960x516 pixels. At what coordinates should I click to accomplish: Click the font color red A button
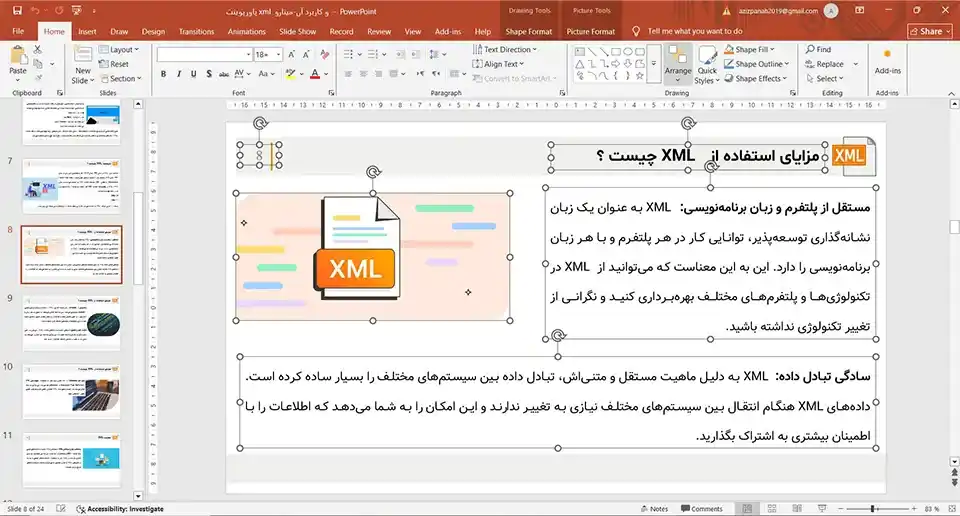coord(315,74)
